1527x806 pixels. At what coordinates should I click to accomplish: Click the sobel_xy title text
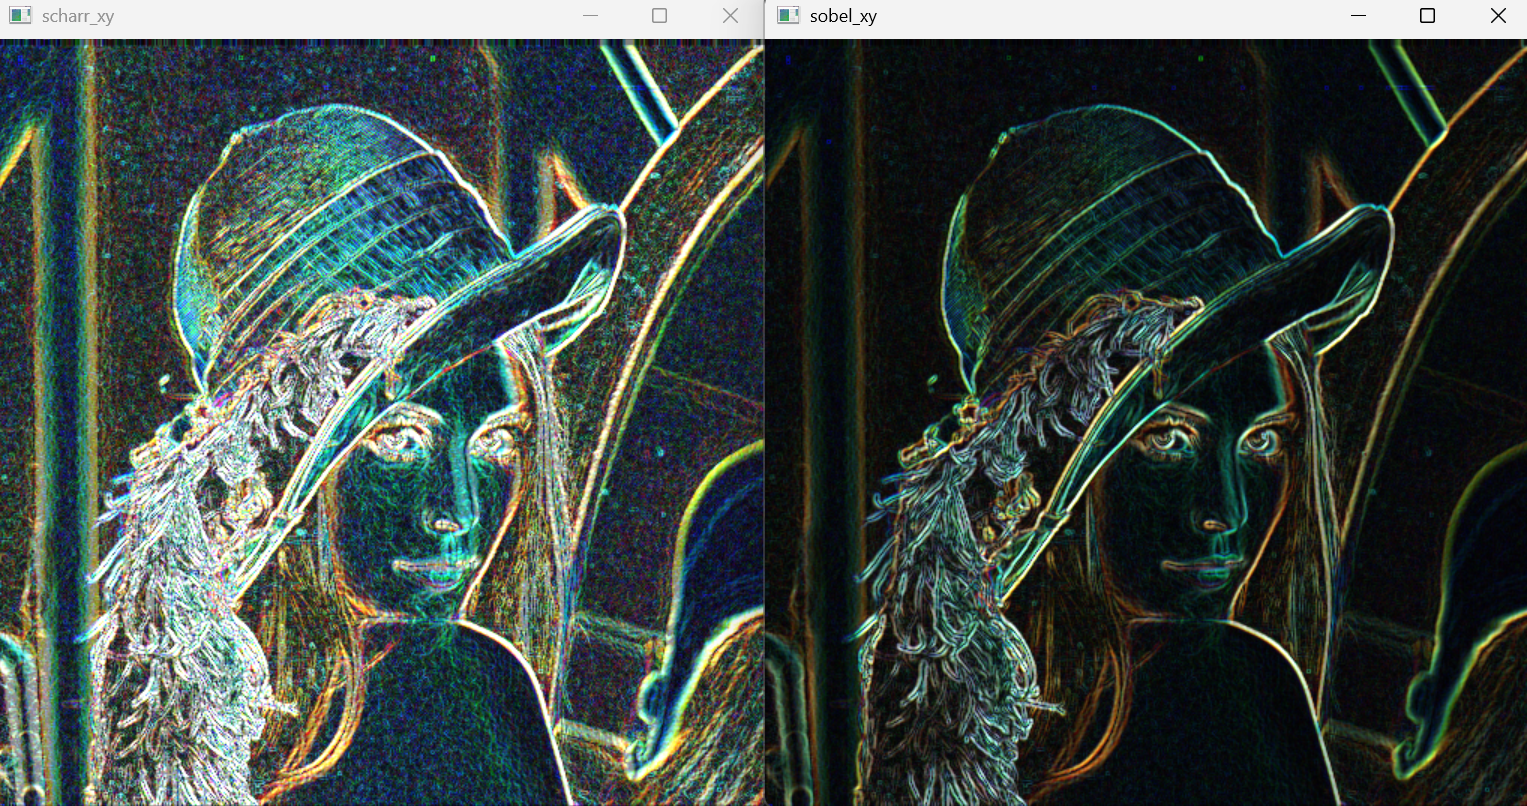pos(843,17)
